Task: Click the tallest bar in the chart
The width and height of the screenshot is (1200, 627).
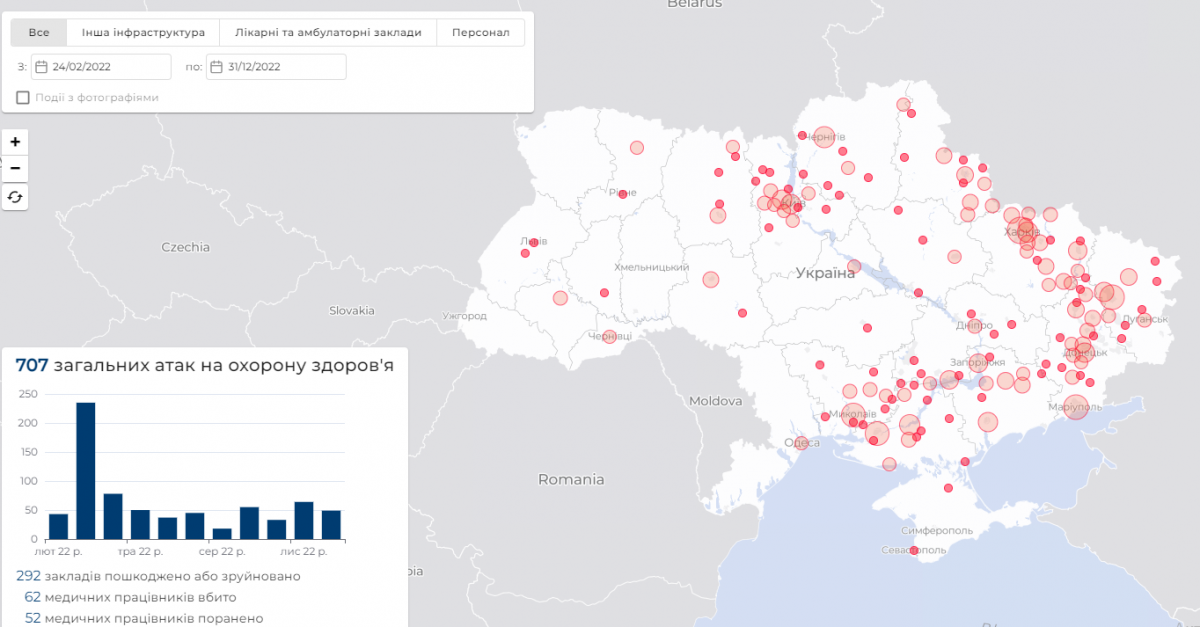Action: 86,470
